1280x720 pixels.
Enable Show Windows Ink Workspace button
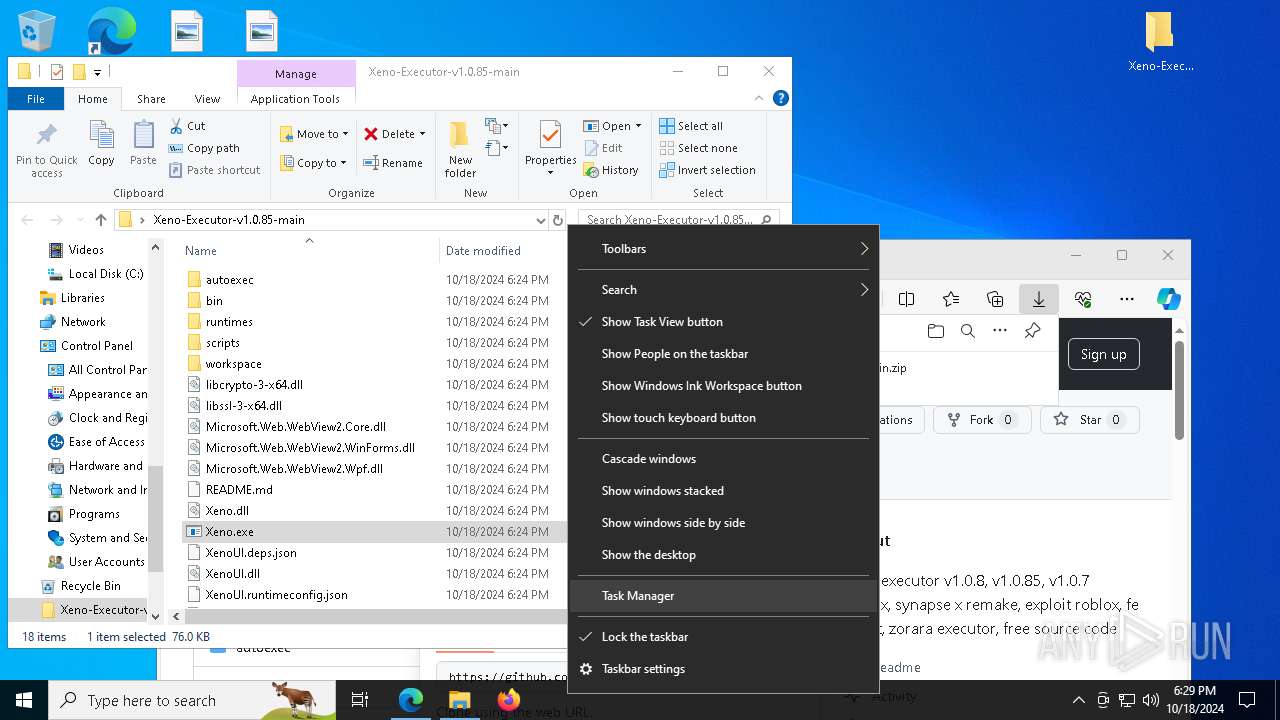pos(724,386)
